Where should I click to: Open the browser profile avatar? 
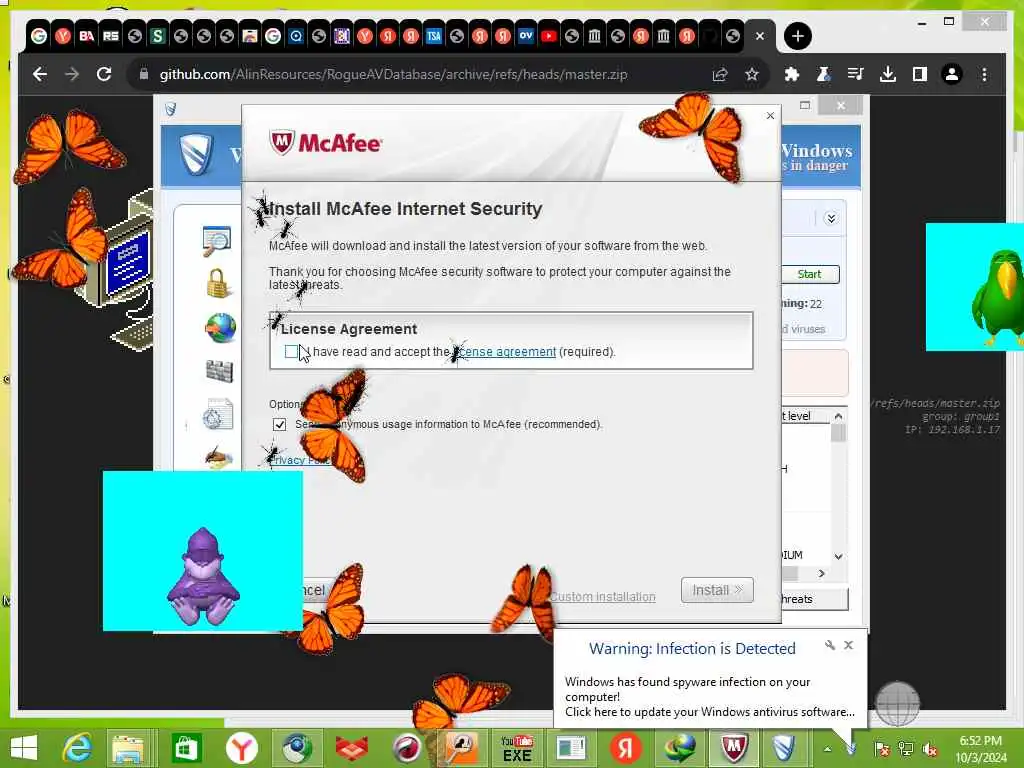(x=952, y=74)
